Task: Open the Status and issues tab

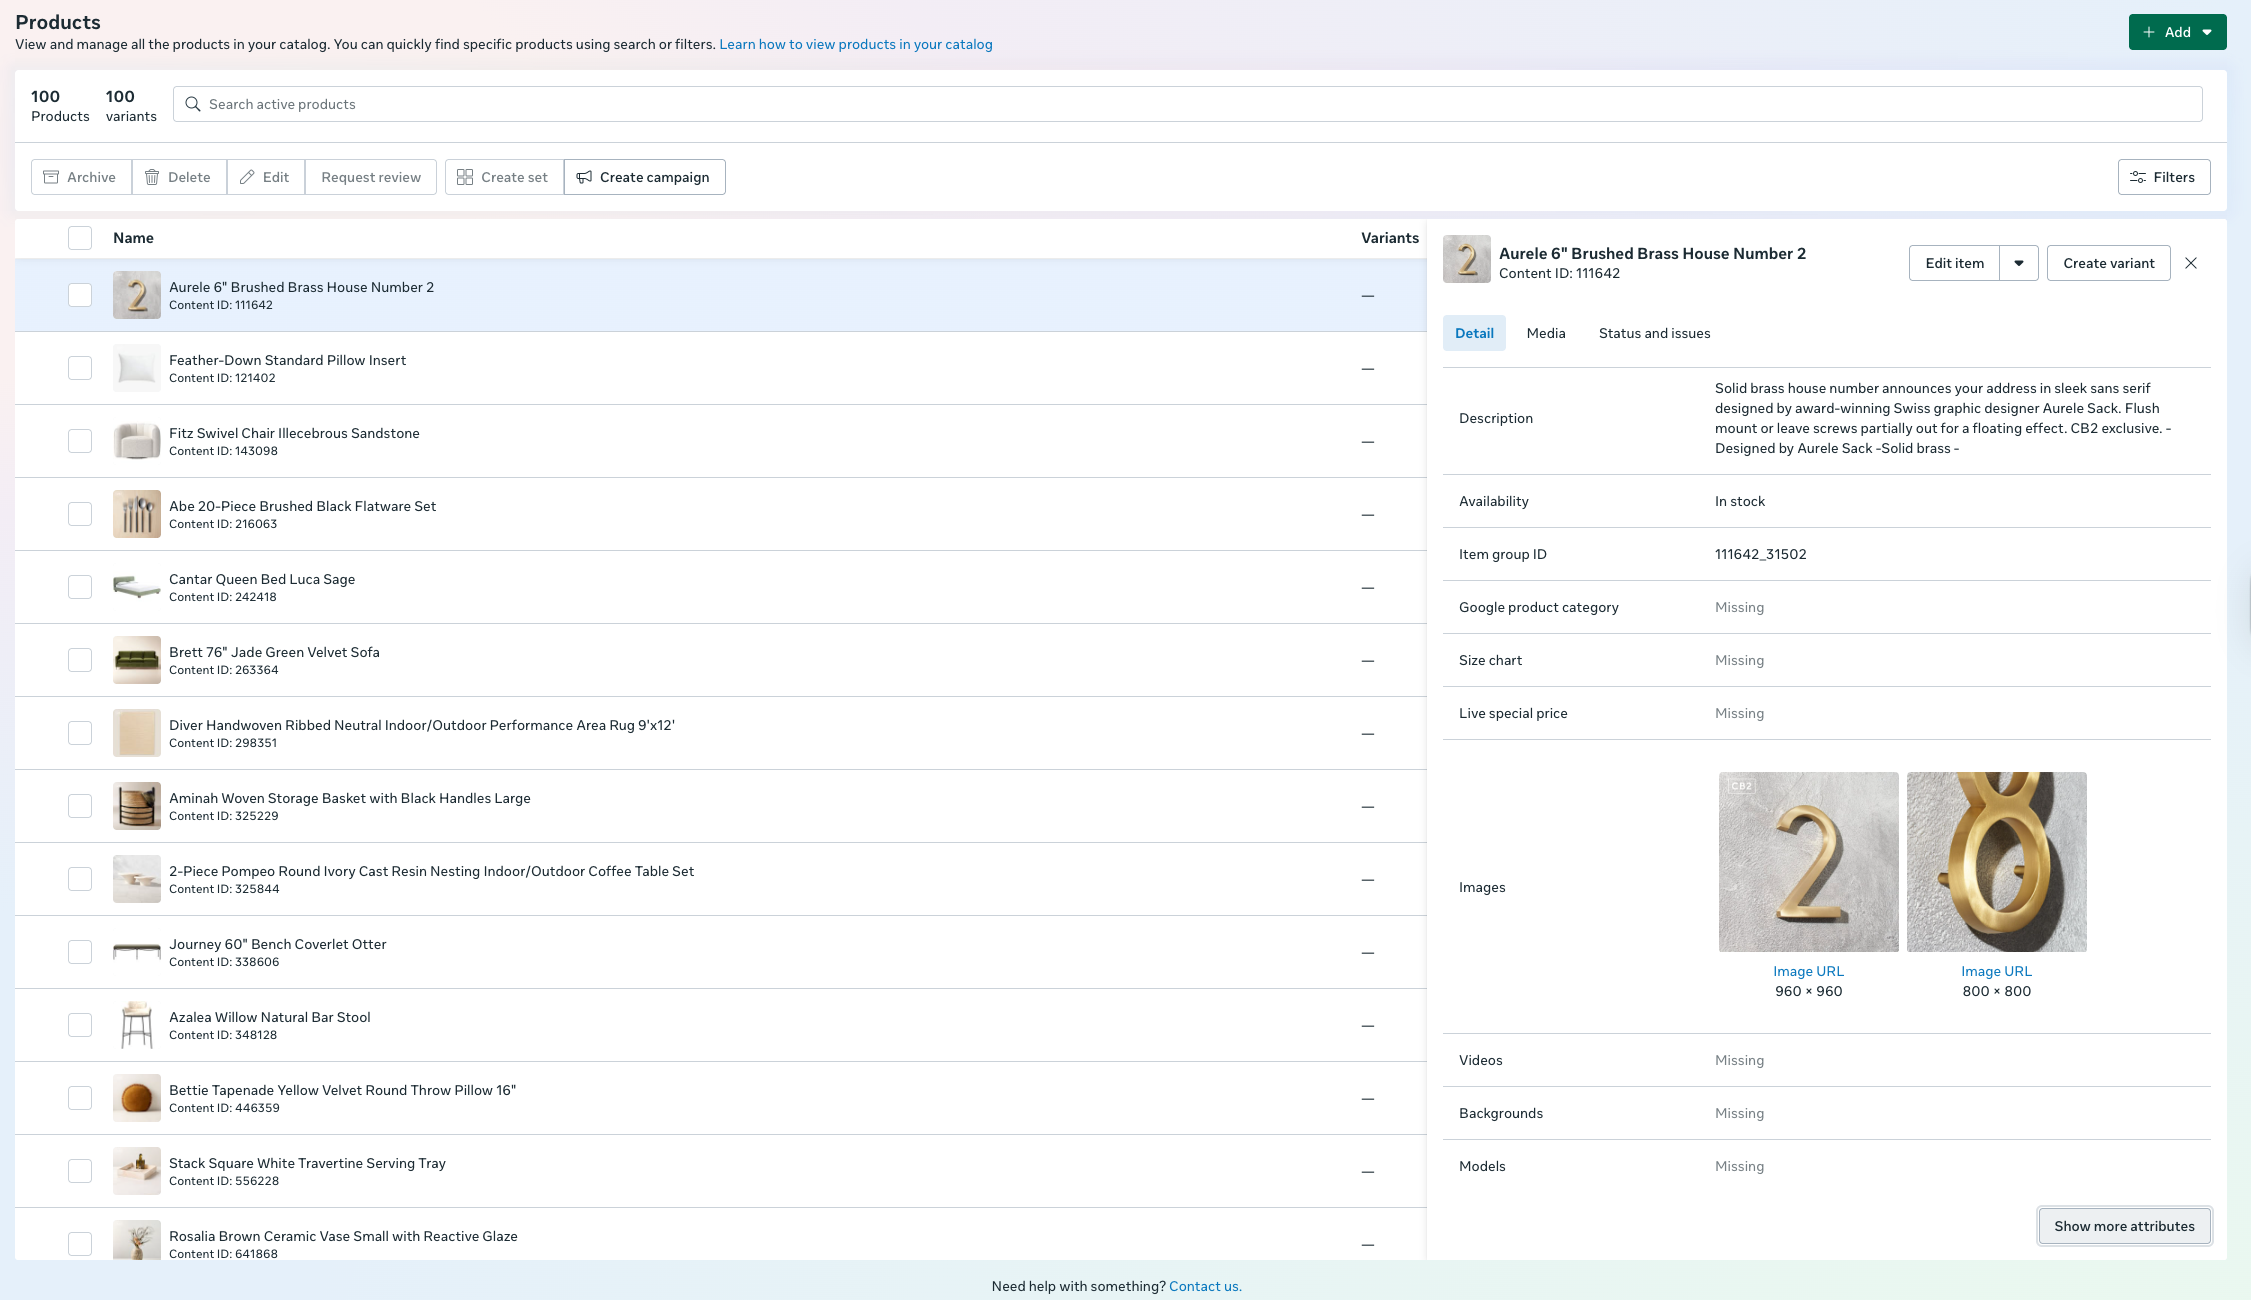Action: click(x=1654, y=333)
